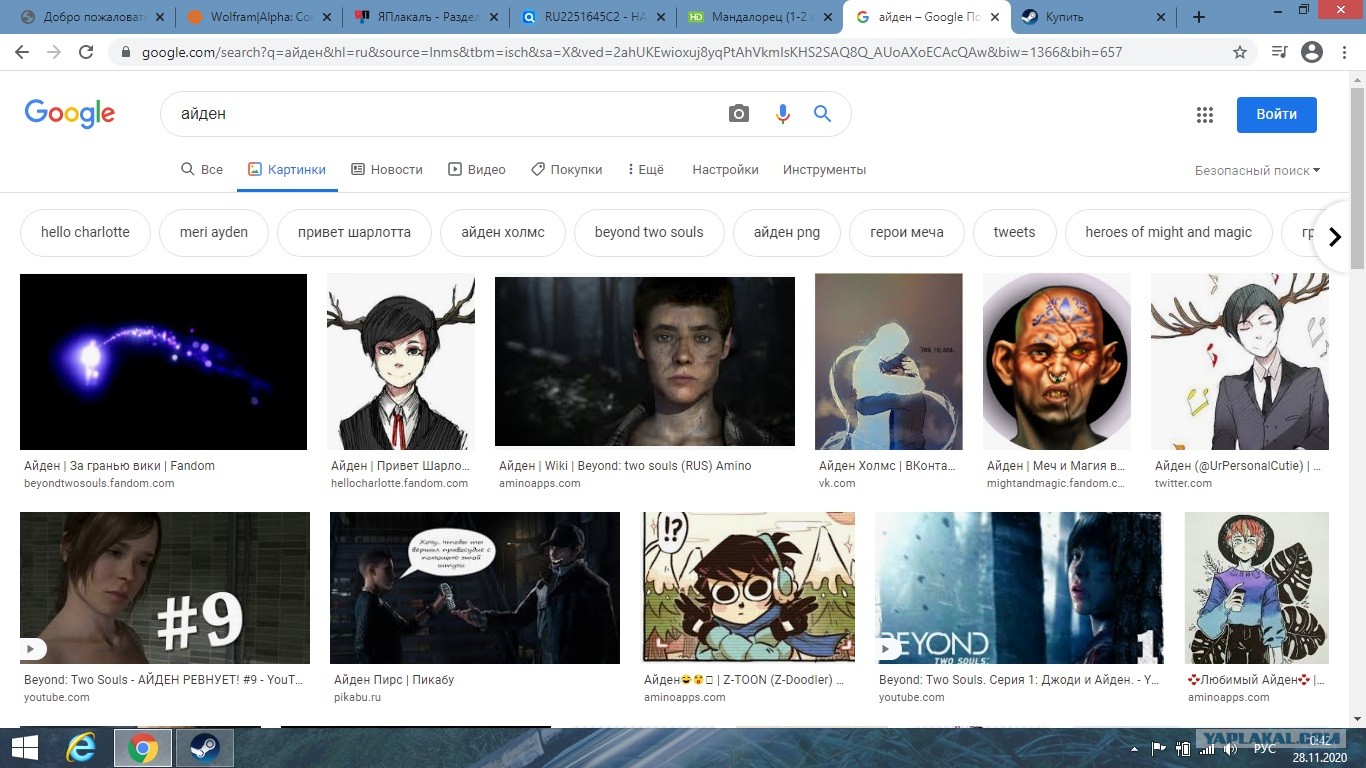1366x768 pixels.
Task: Launch Internet Explorer from the taskbar
Action: point(81,748)
